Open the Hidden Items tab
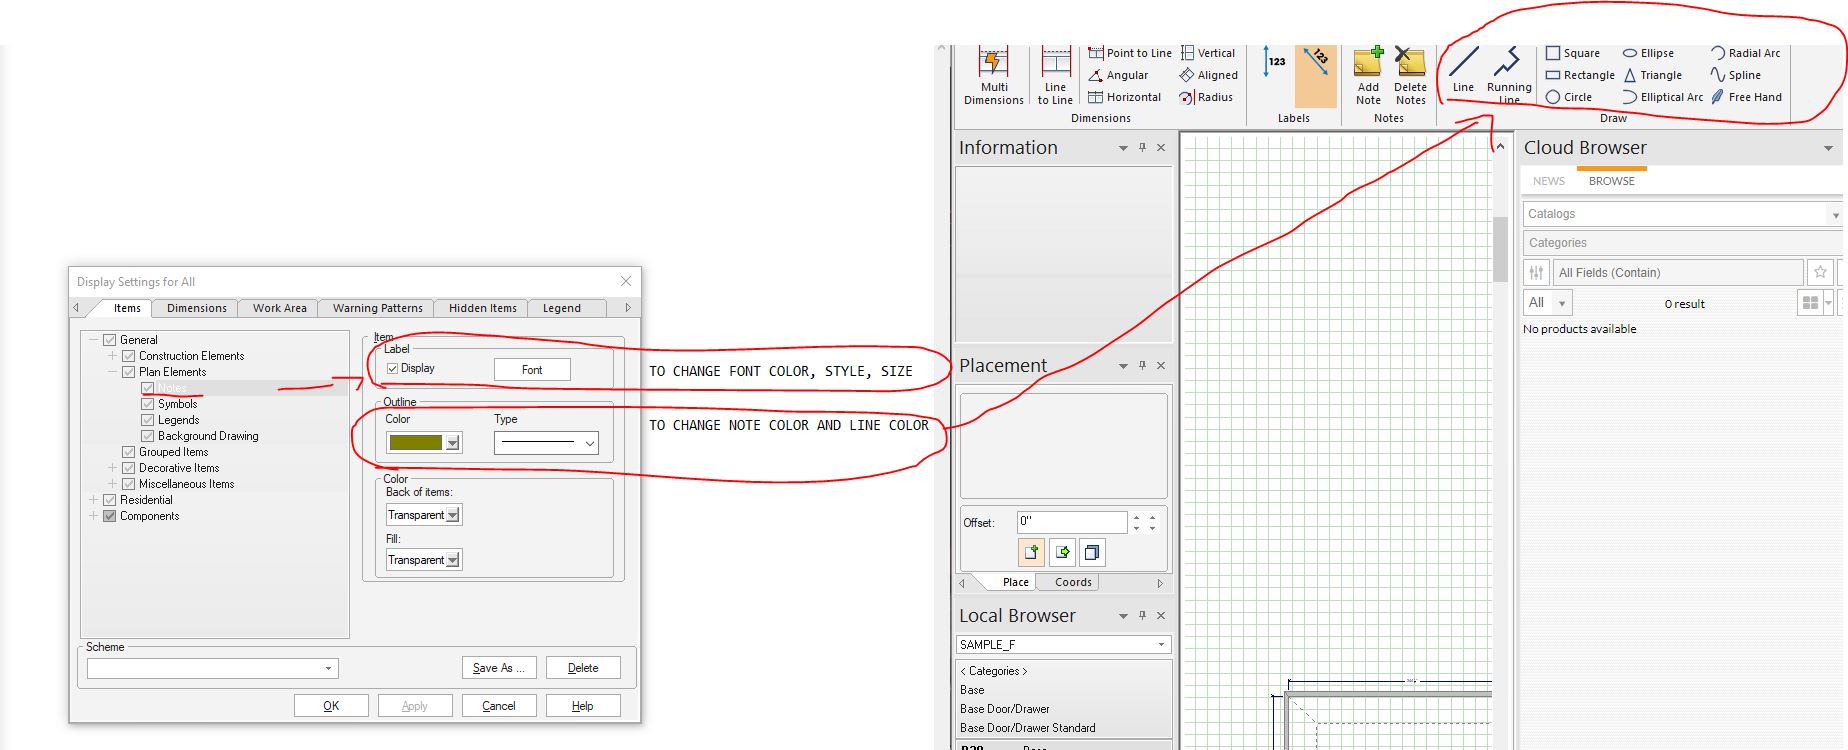 click(482, 308)
